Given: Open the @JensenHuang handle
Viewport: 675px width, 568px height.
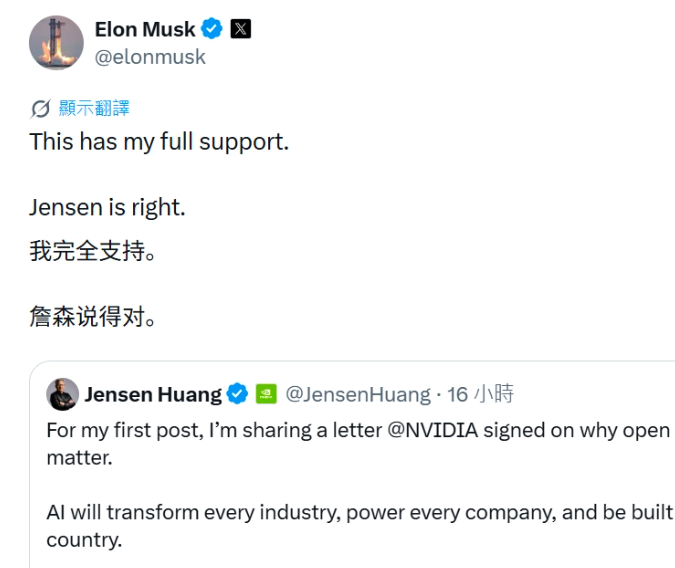Looking at the screenshot, I should (x=358, y=394).
